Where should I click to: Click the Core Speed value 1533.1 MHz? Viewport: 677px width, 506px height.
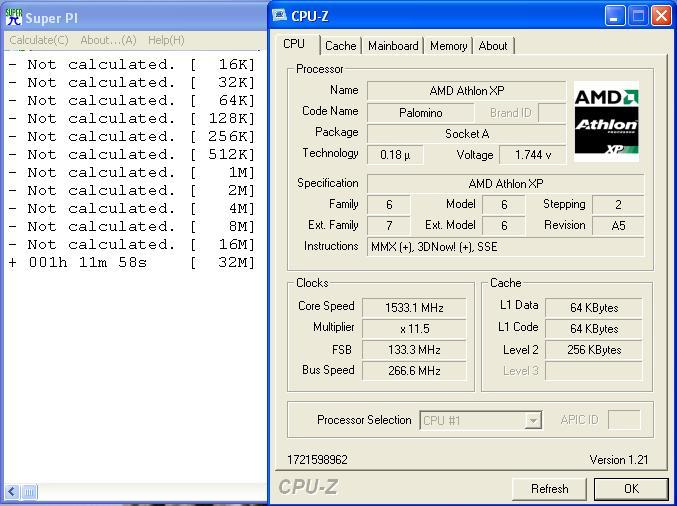pyautogui.click(x=414, y=308)
